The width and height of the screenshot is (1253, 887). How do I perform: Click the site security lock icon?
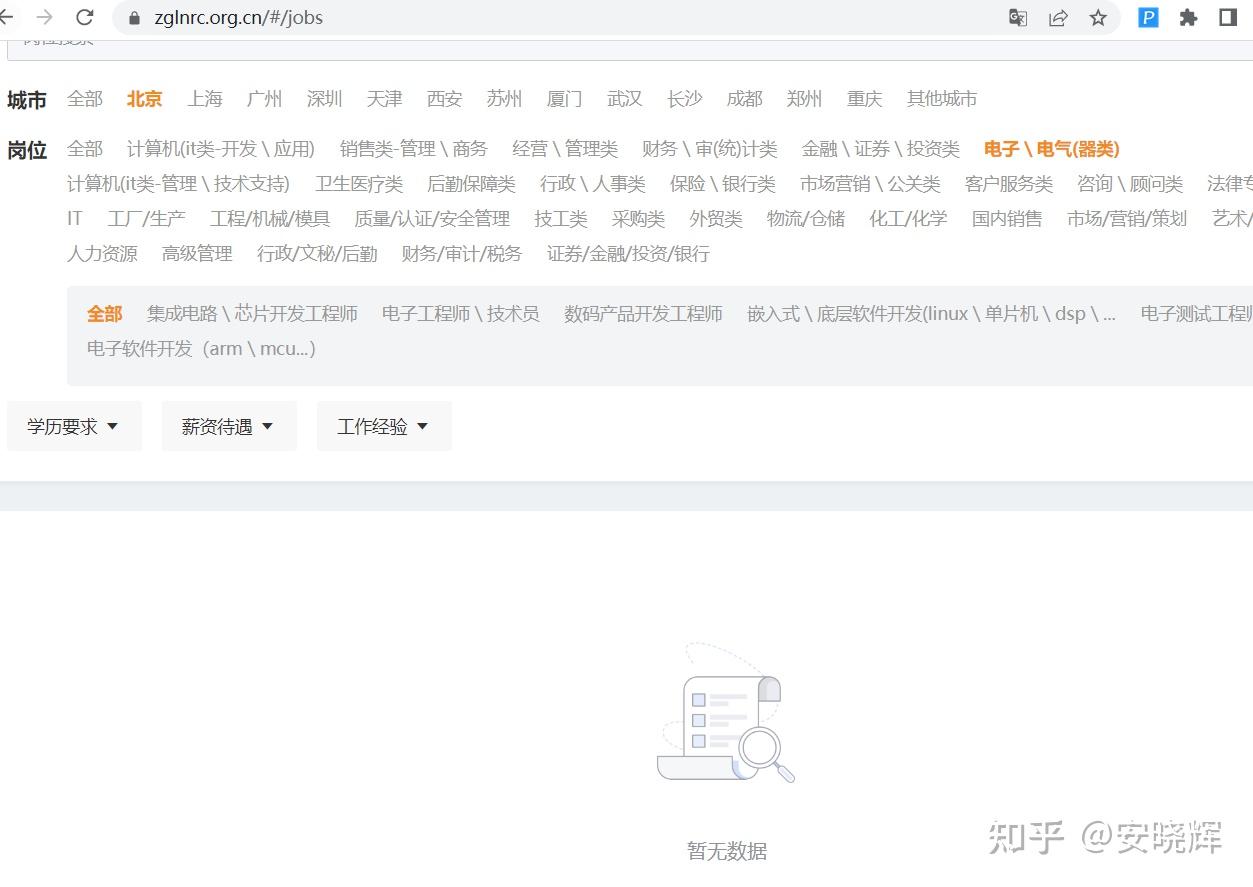pyautogui.click(x=134, y=17)
